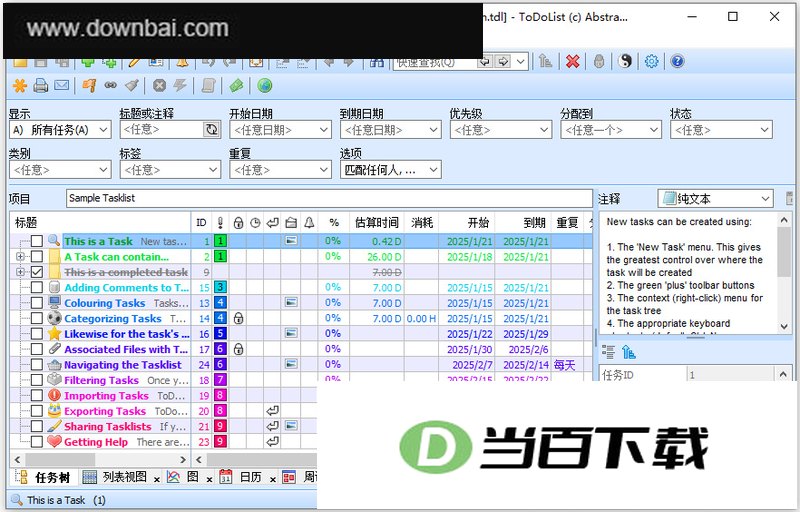The image size is (800, 512).
Task: Click priority 3 swatch in Adding Comments row
Action: pyautogui.click(x=220, y=288)
